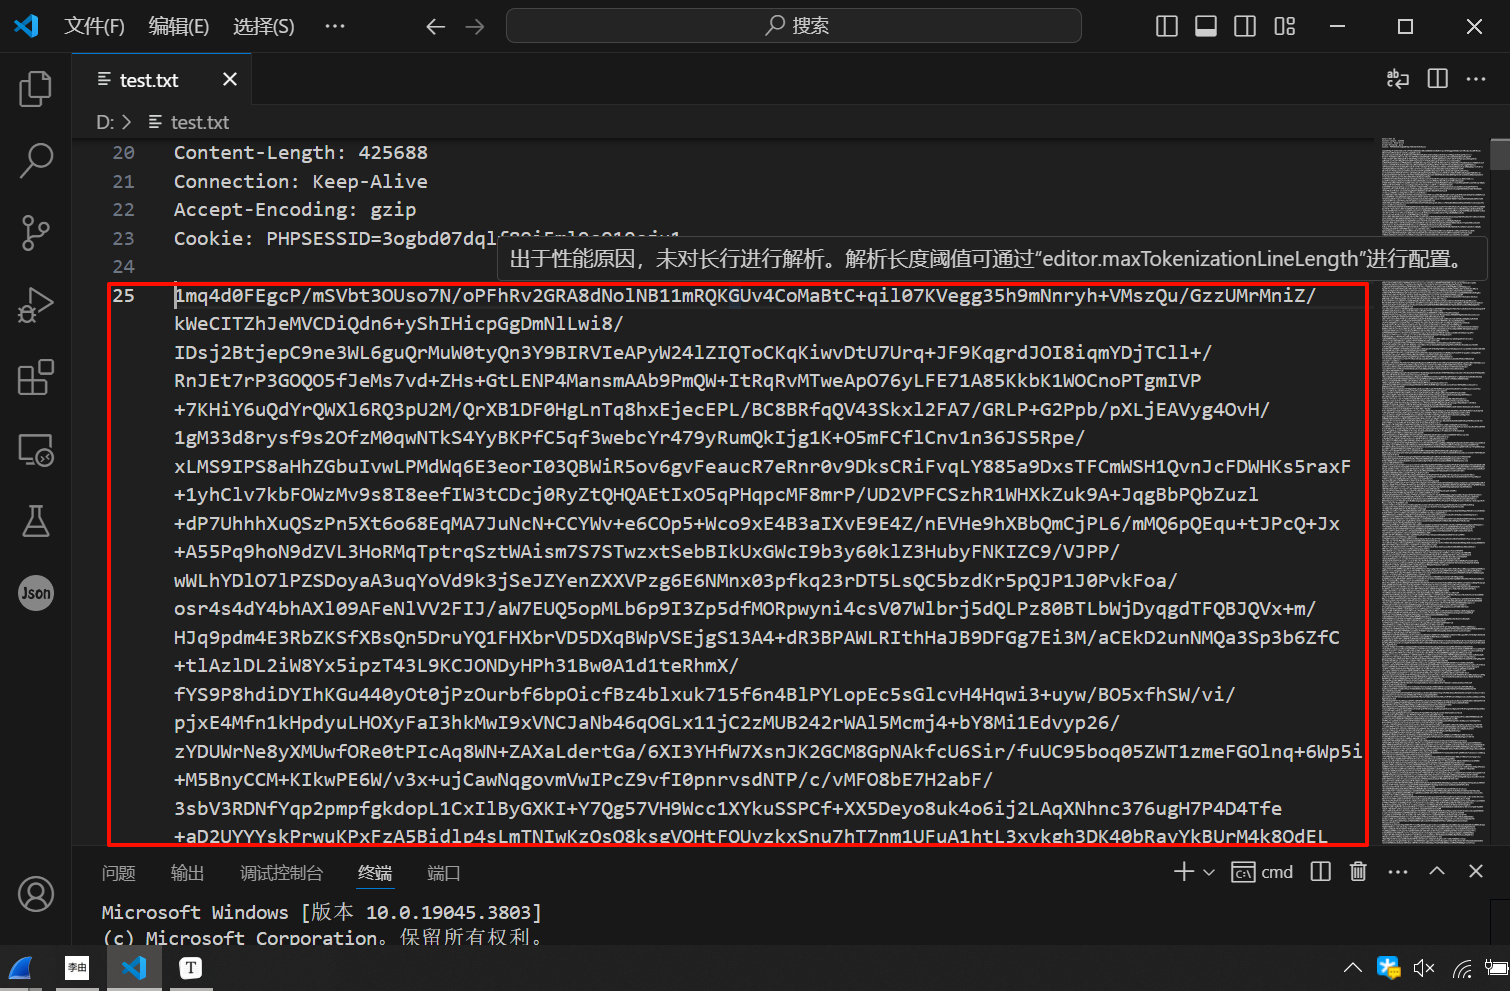The width and height of the screenshot is (1510, 991).
Task: Open the title bar overflow menu (…)
Action: click(334, 26)
